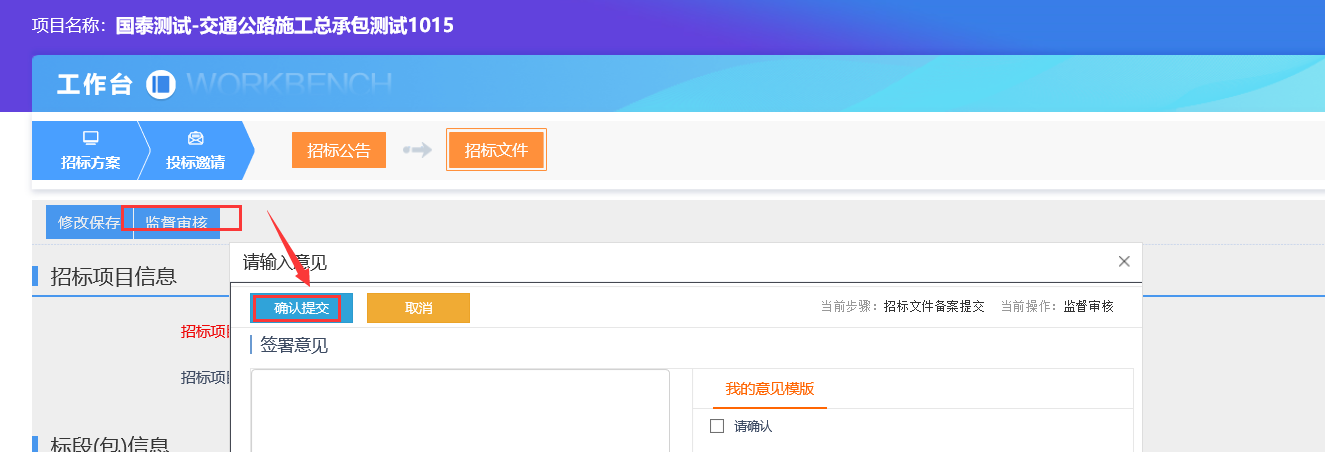The width and height of the screenshot is (1325, 452).
Task: Click the 监督审核 toolbar button
Action: 177,222
